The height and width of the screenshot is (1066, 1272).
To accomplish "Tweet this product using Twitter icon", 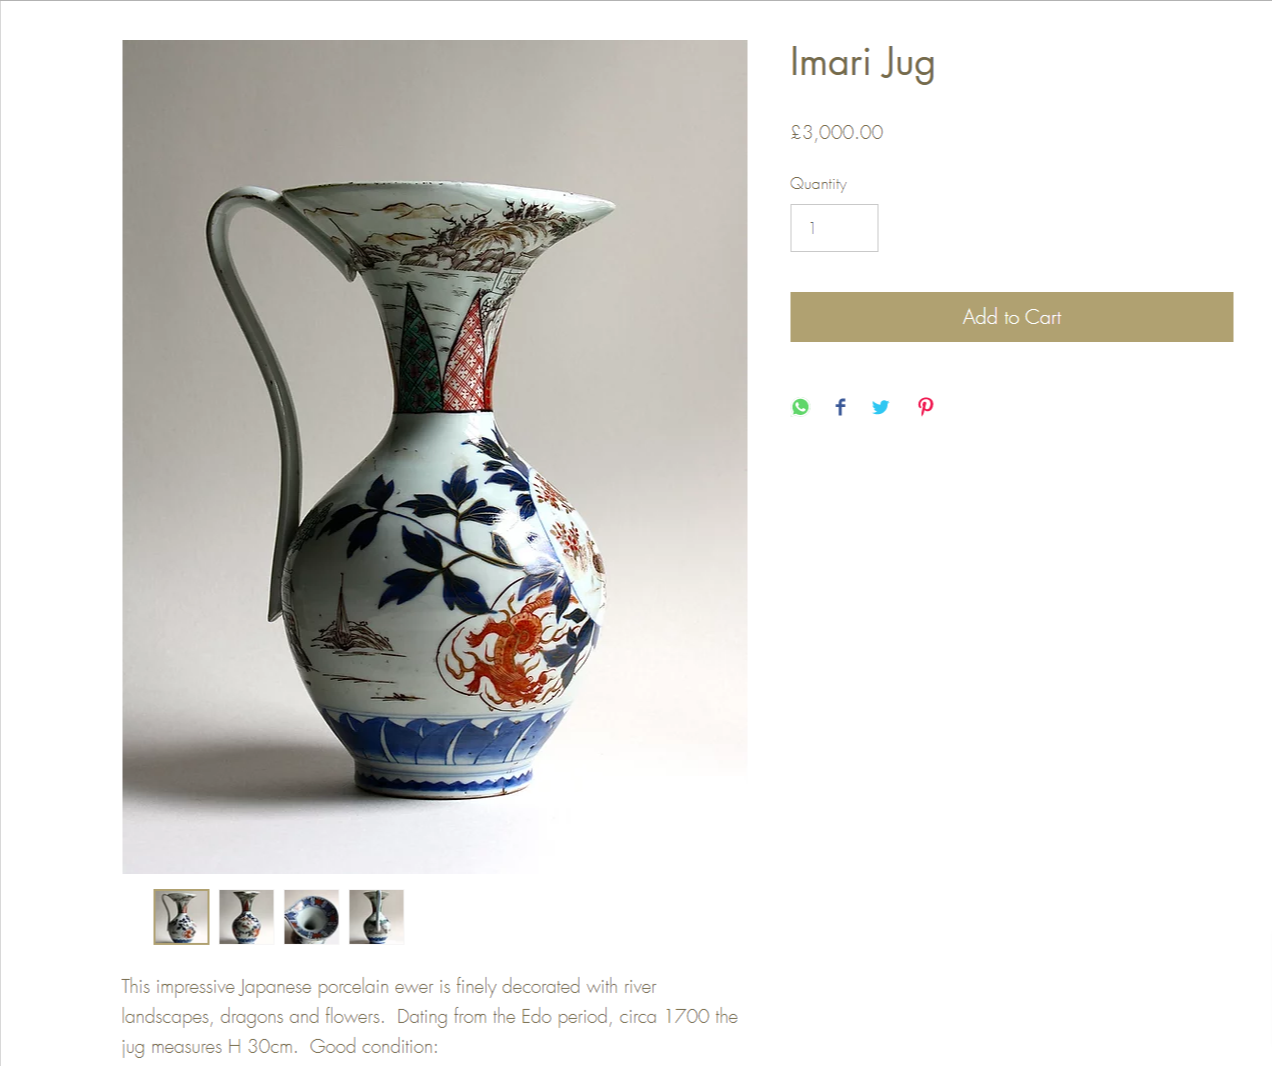I will click(x=880, y=407).
